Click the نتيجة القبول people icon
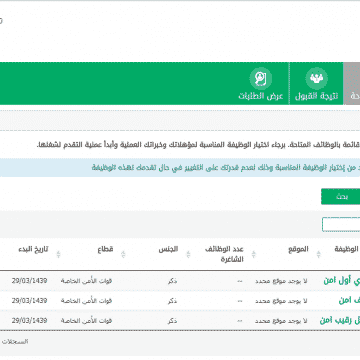 coord(316,79)
